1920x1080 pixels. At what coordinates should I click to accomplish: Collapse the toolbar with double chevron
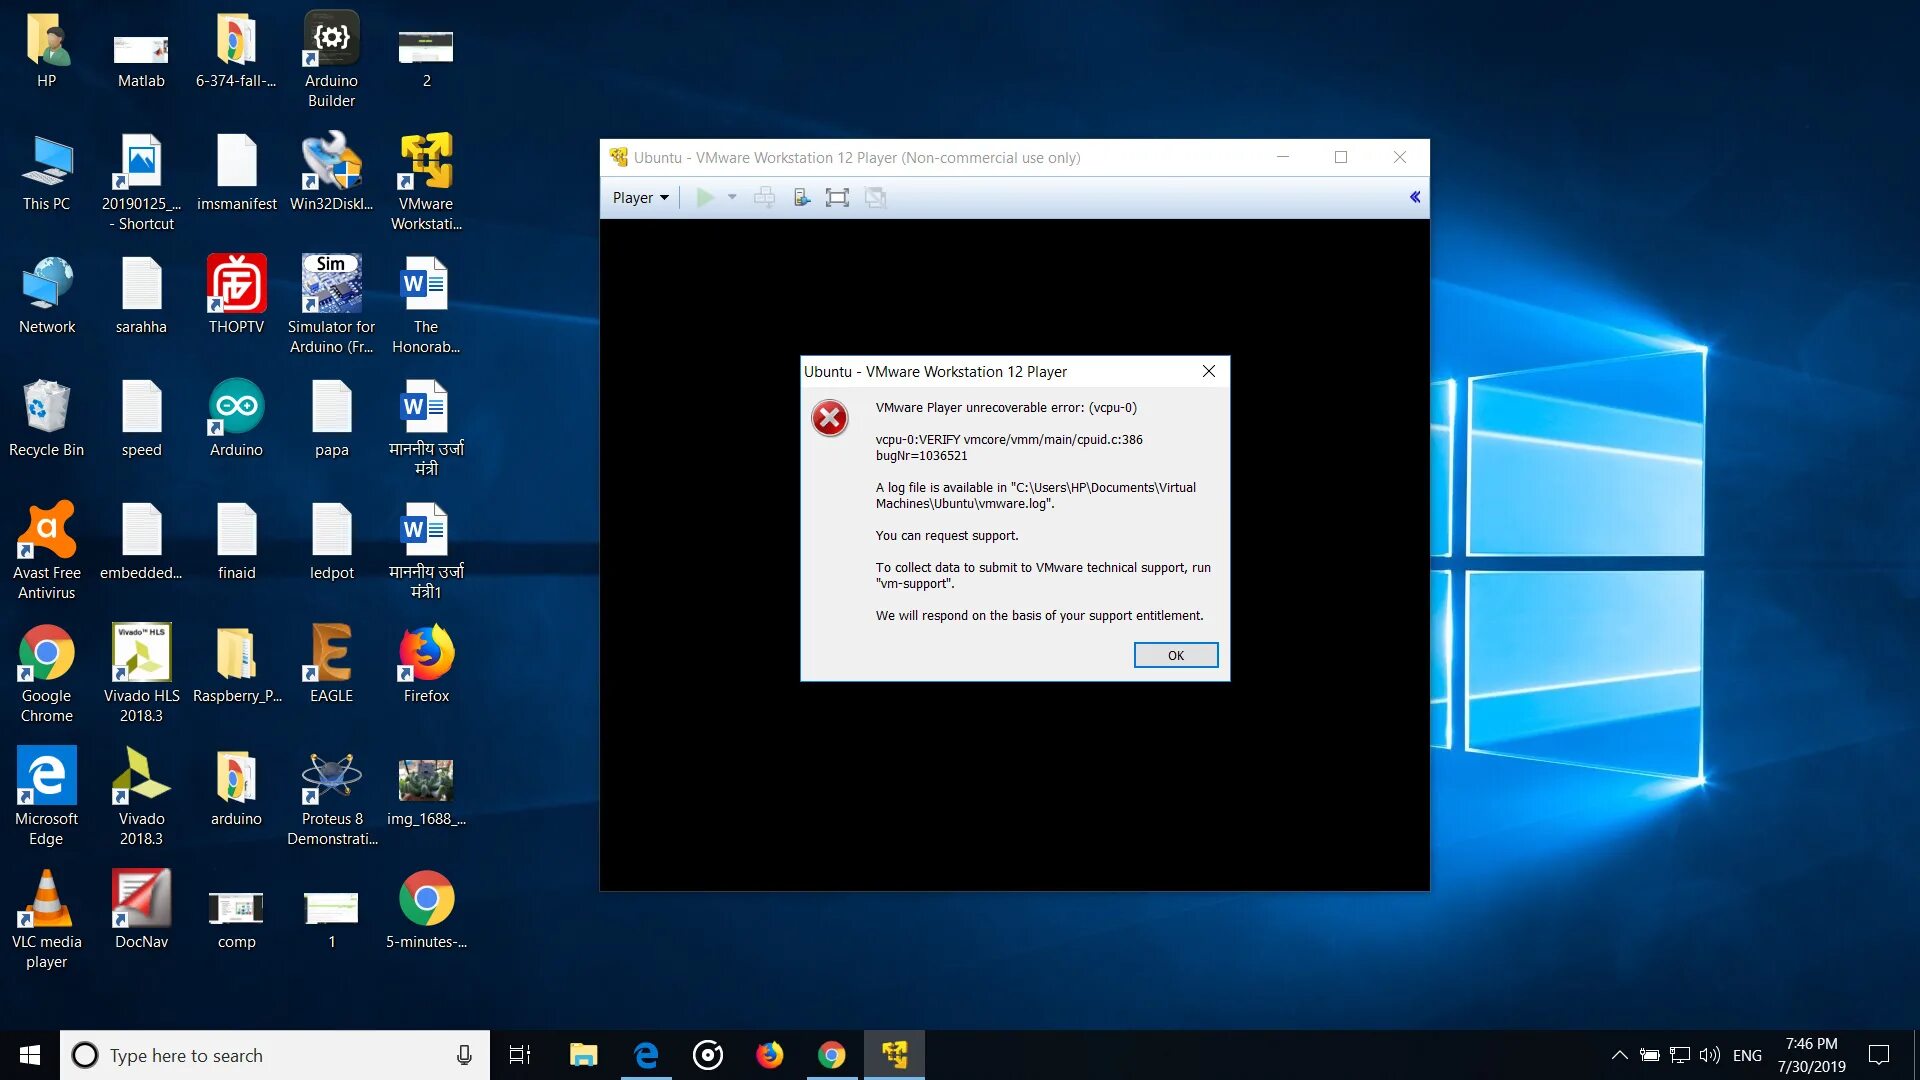[x=1414, y=197]
